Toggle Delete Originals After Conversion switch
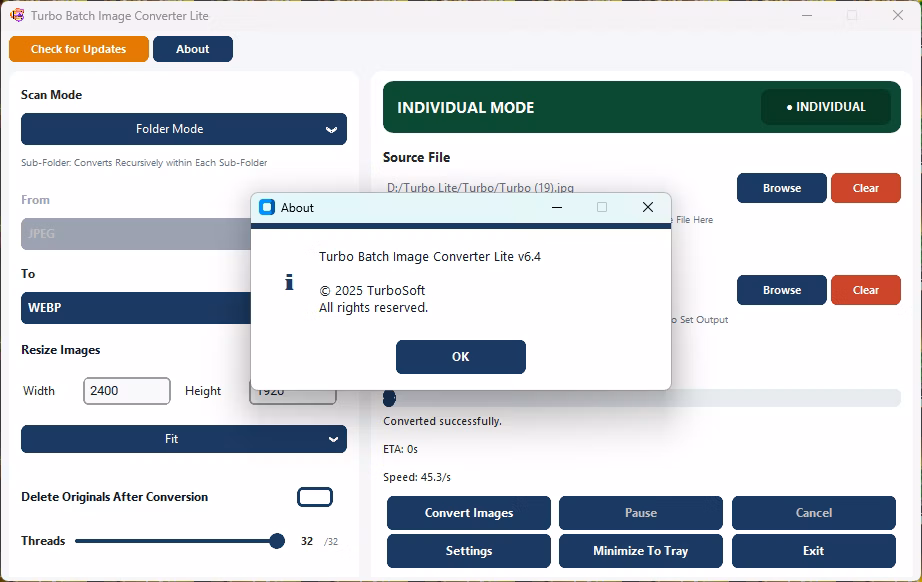This screenshot has height=582, width=922. point(315,497)
